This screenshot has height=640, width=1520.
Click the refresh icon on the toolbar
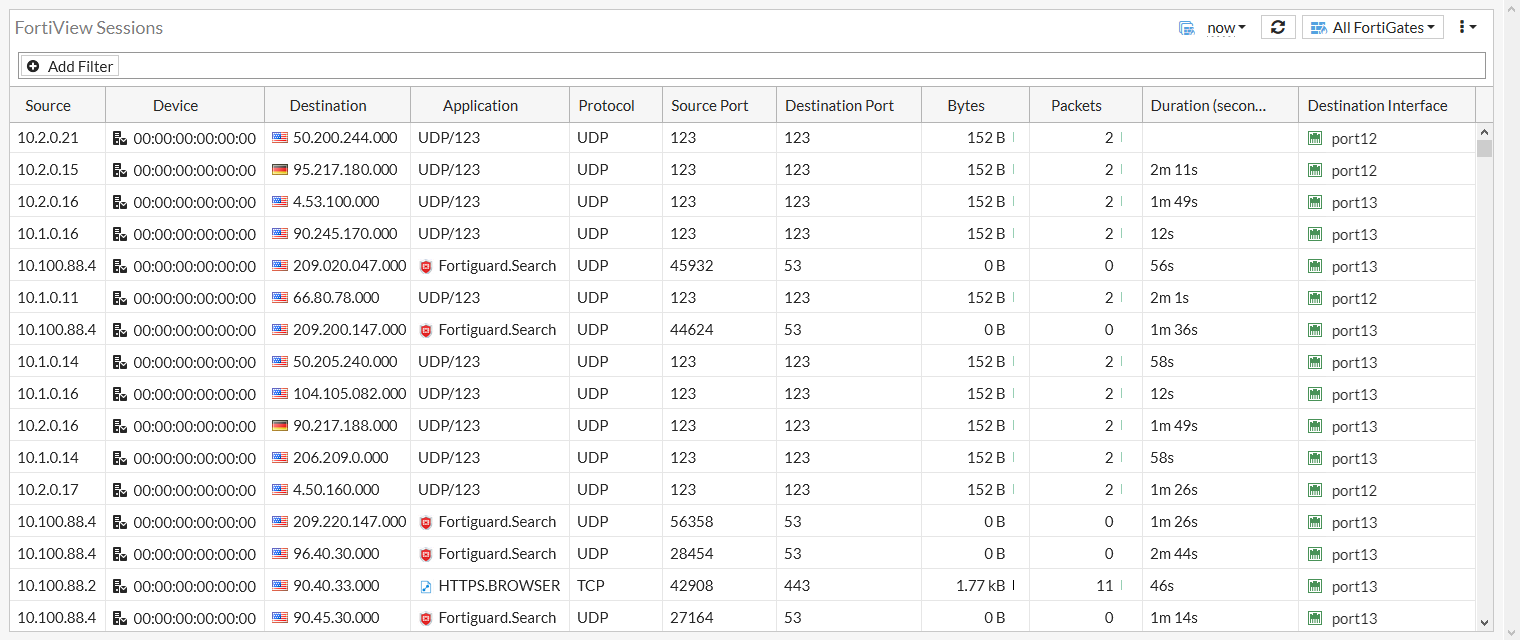tap(1278, 27)
